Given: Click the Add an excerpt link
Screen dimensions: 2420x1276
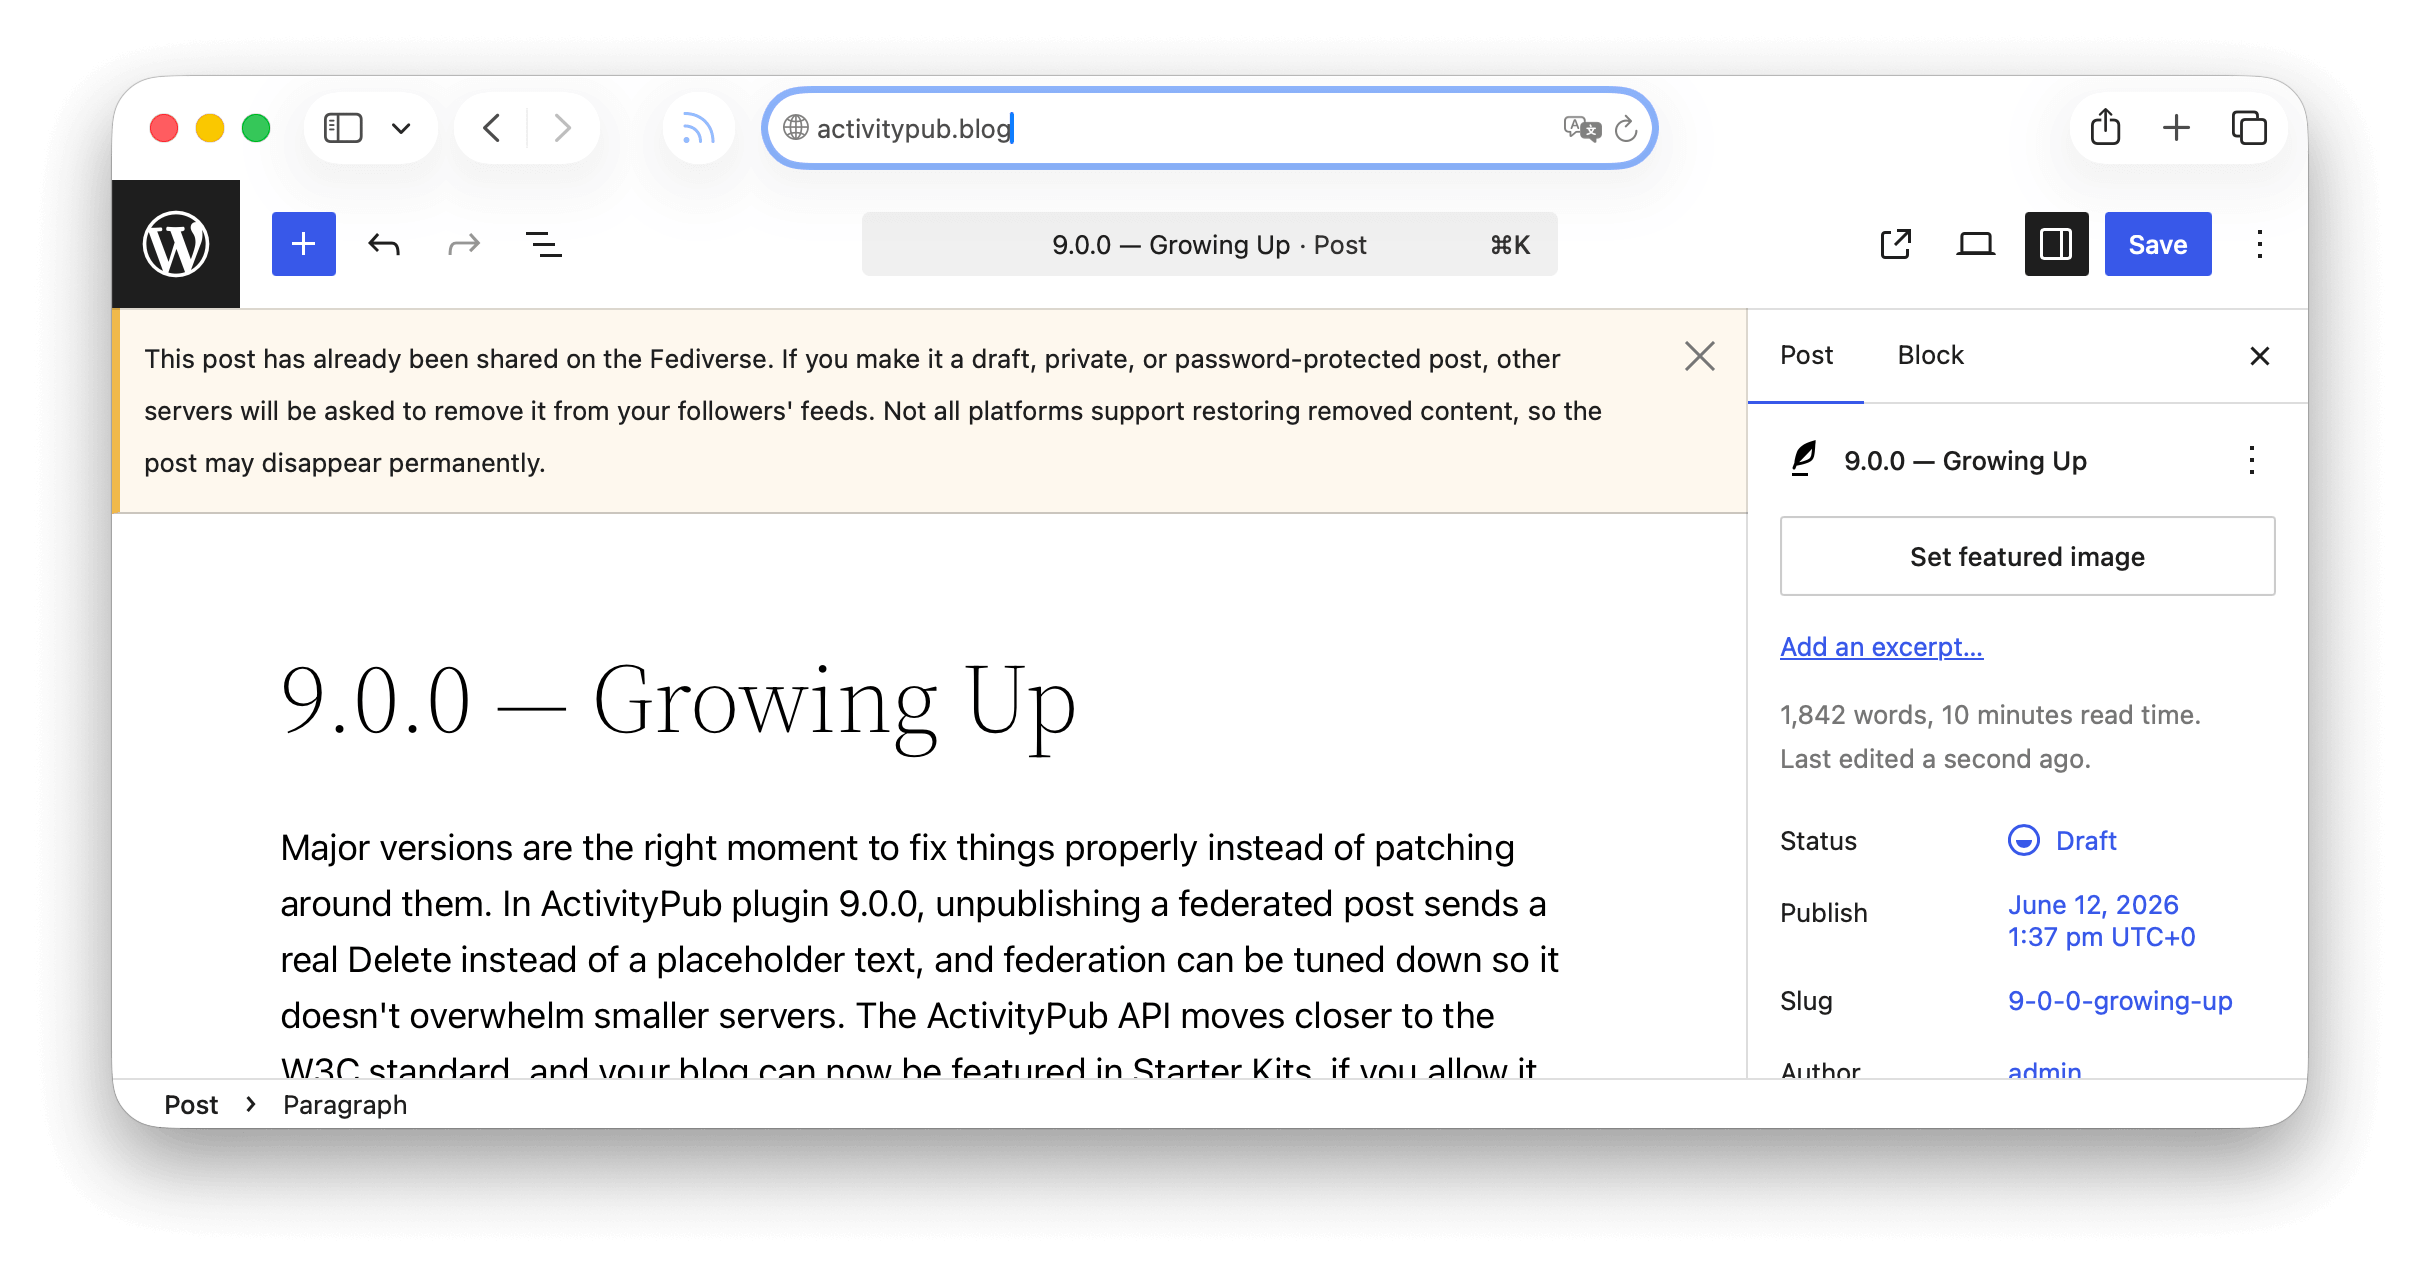Looking at the screenshot, I should (1881, 647).
